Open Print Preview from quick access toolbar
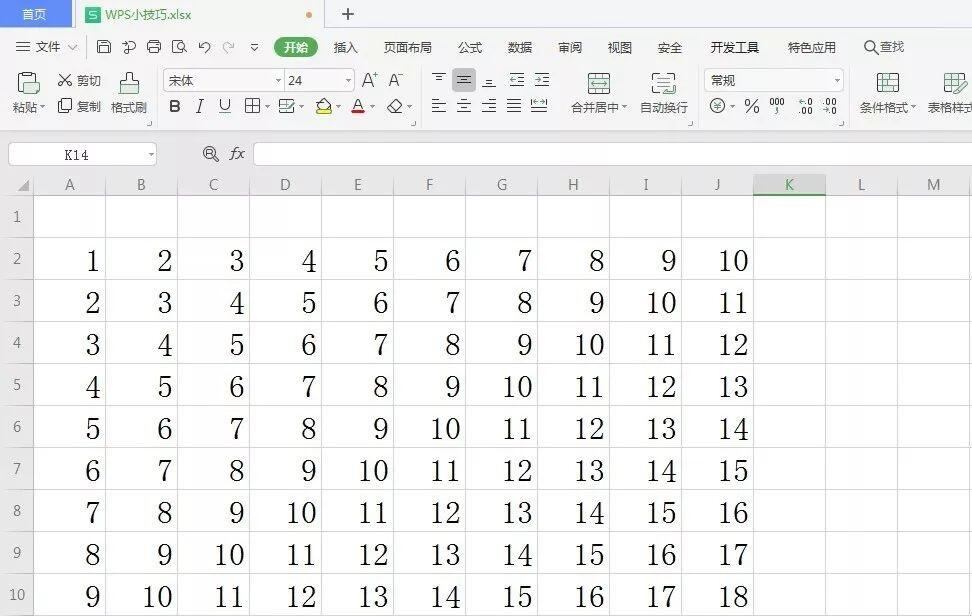Viewport: 972px width, 616px height. pyautogui.click(x=179, y=47)
